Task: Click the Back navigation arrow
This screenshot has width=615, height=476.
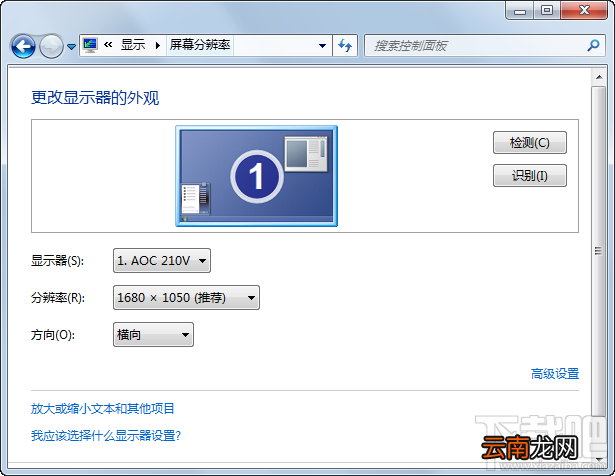Action: 23,46
